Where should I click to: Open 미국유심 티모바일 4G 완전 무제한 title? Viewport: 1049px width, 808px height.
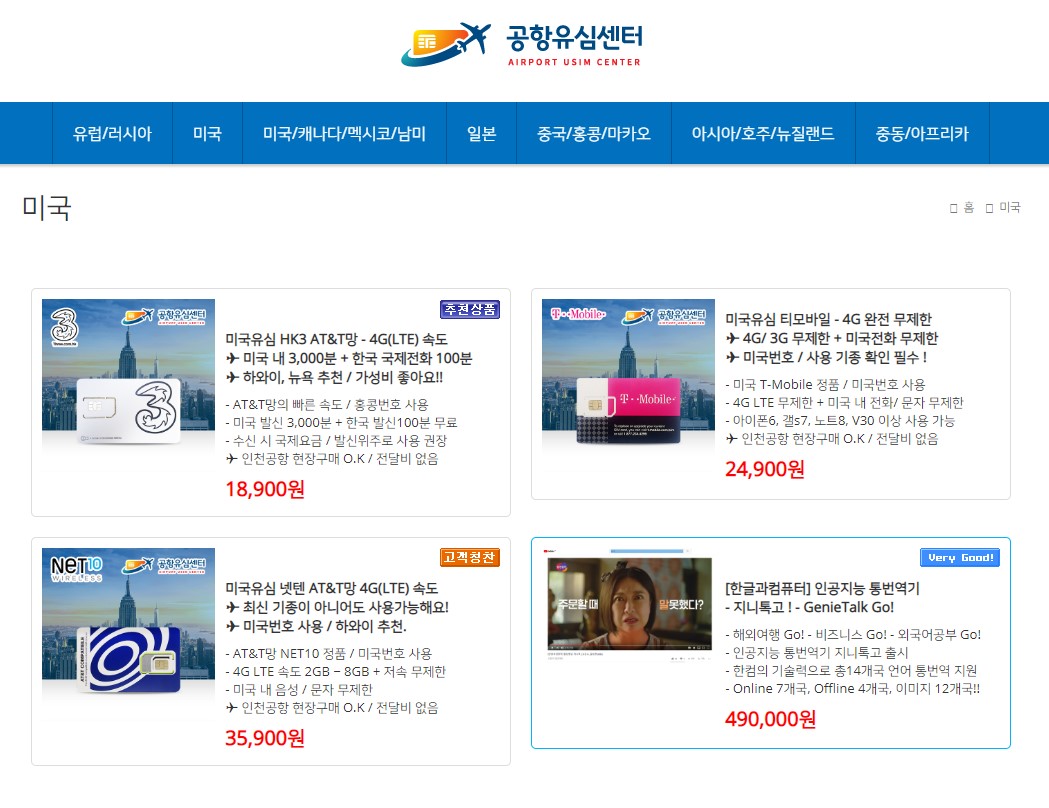(x=828, y=319)
